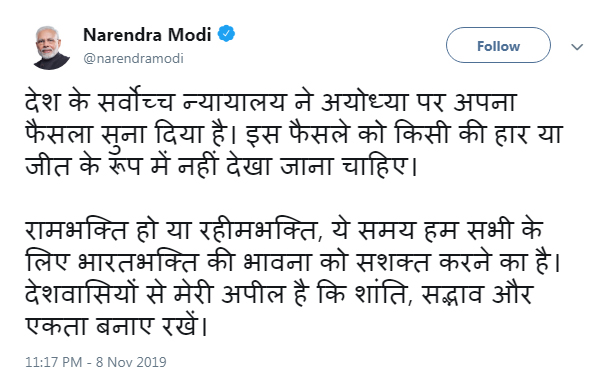Click the word "न्यायालय" in the tweet

click(x=235, y=102)
